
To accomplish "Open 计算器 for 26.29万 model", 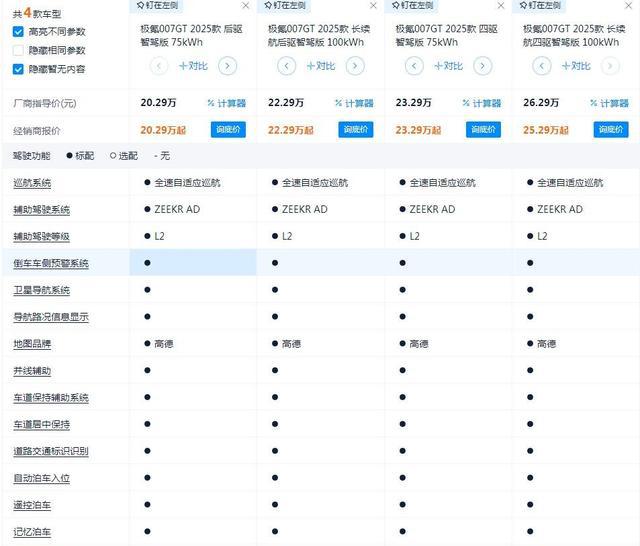I will [x=609, y=104].
